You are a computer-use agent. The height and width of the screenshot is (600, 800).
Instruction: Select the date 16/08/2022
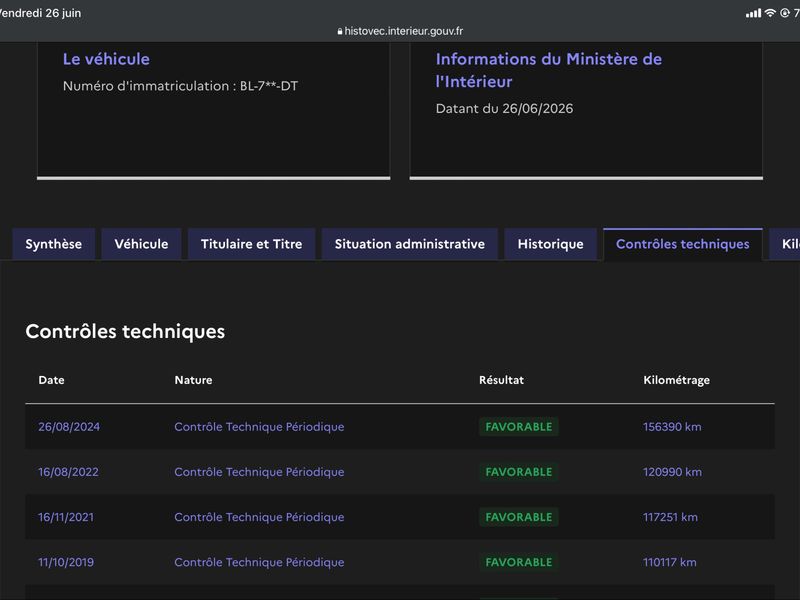coord(68,472)
